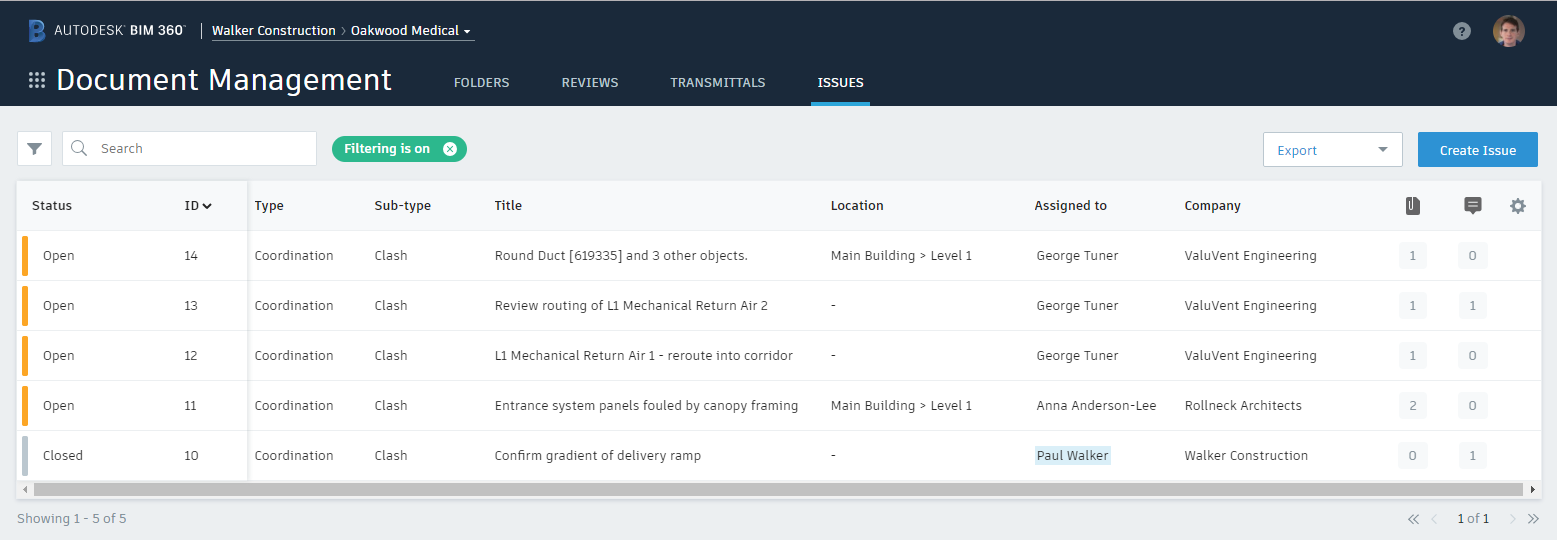The image size is (1557, 540).
Task: Click George Tuner in issue 13 row
Action: (1077, 306)
